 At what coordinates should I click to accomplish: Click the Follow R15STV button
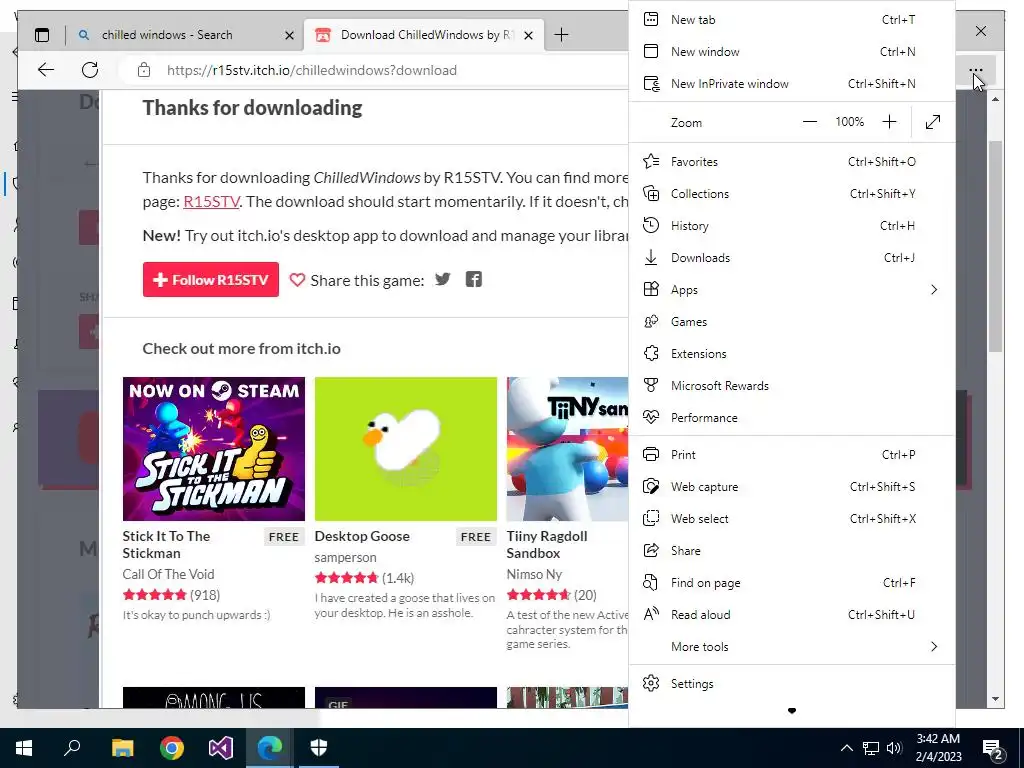pyautogui.click(x=210, y=280)
